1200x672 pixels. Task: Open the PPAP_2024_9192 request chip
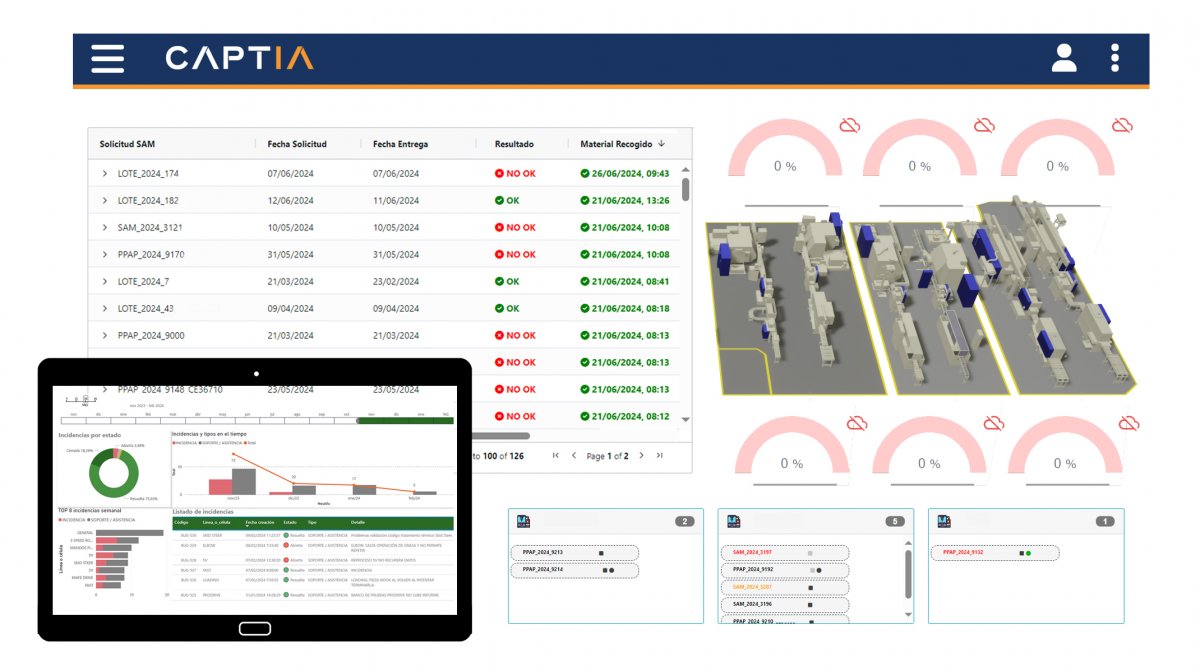coord(784,569)
